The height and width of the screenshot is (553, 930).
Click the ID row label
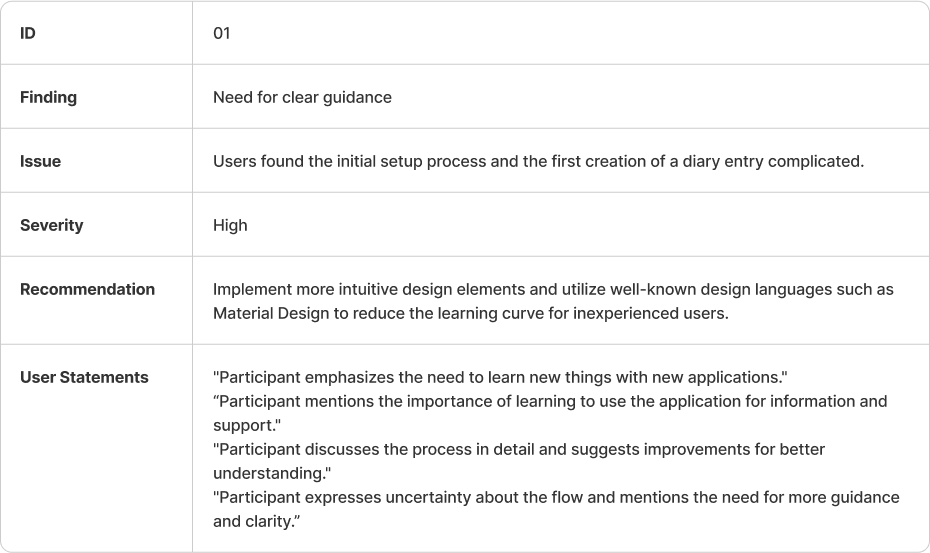click(x=28, y=33)
